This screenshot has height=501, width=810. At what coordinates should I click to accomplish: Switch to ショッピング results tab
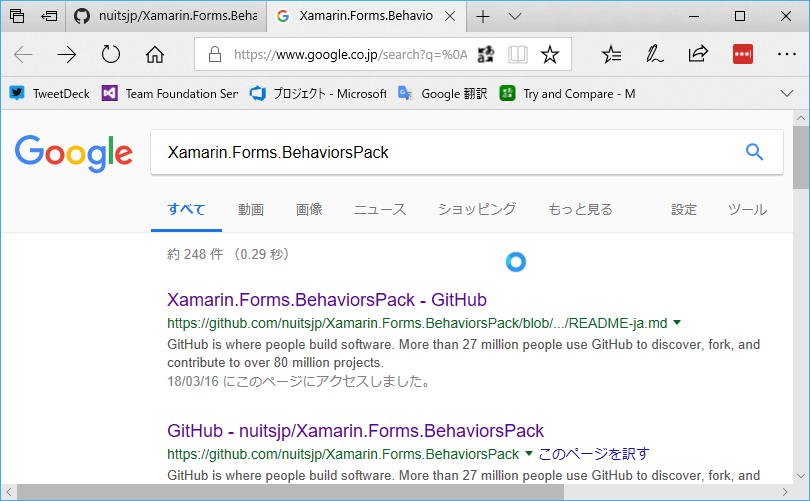coord(476,209)
